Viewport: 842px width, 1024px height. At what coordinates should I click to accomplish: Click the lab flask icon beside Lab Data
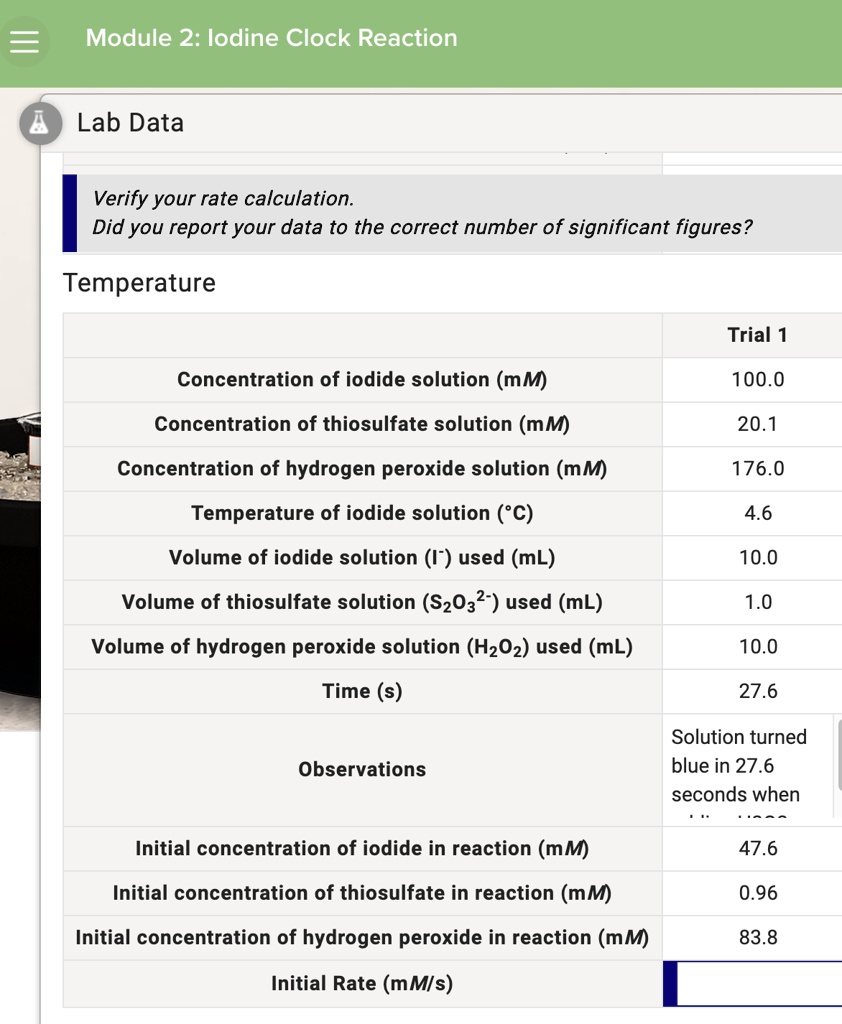[x=40, y=123]
